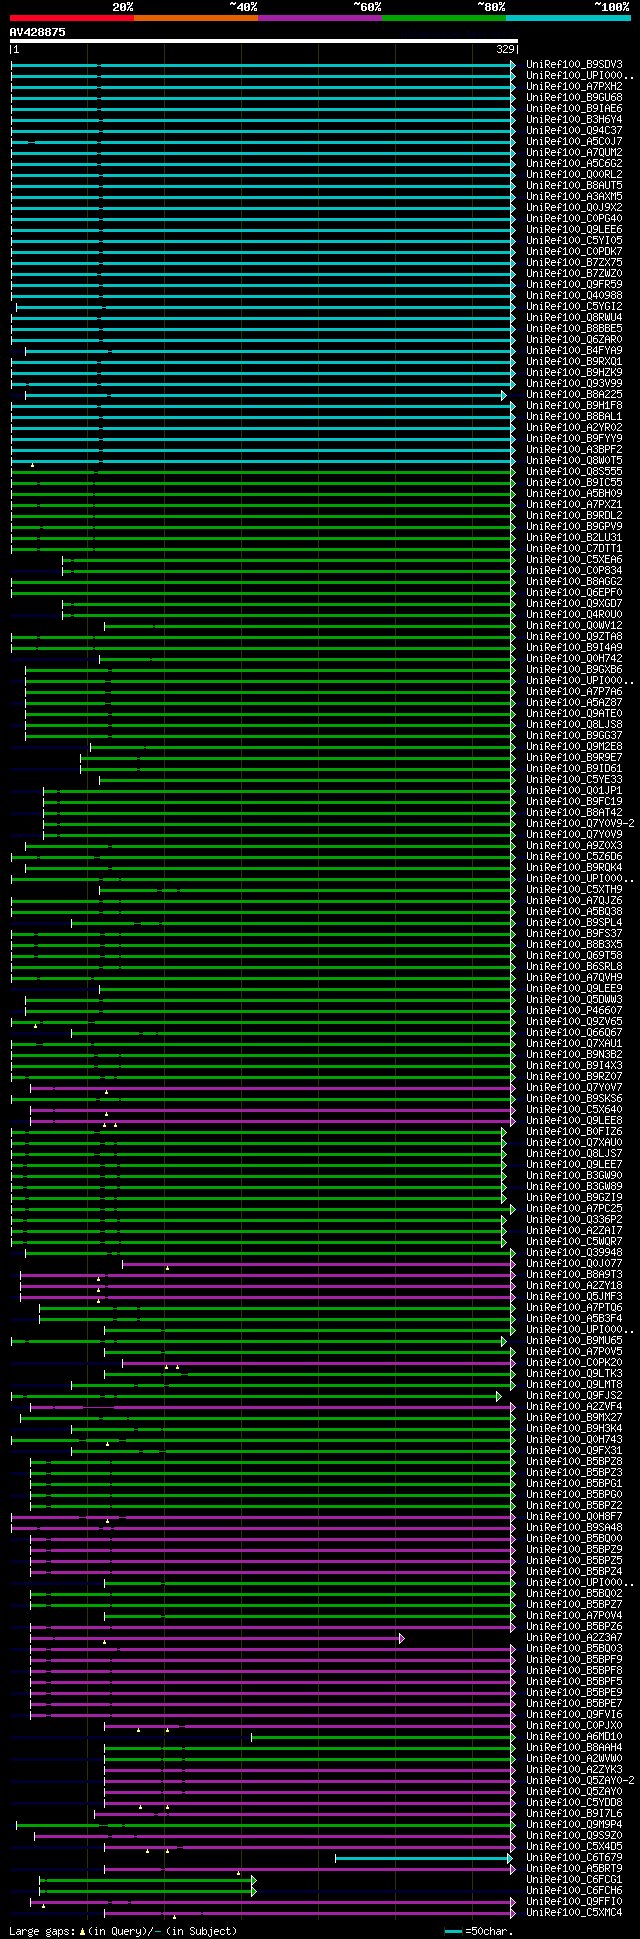This screenshot has width=640, height=1939.
Task: Click the purple ~60% identity legend segment
Action: click(320, 18)
